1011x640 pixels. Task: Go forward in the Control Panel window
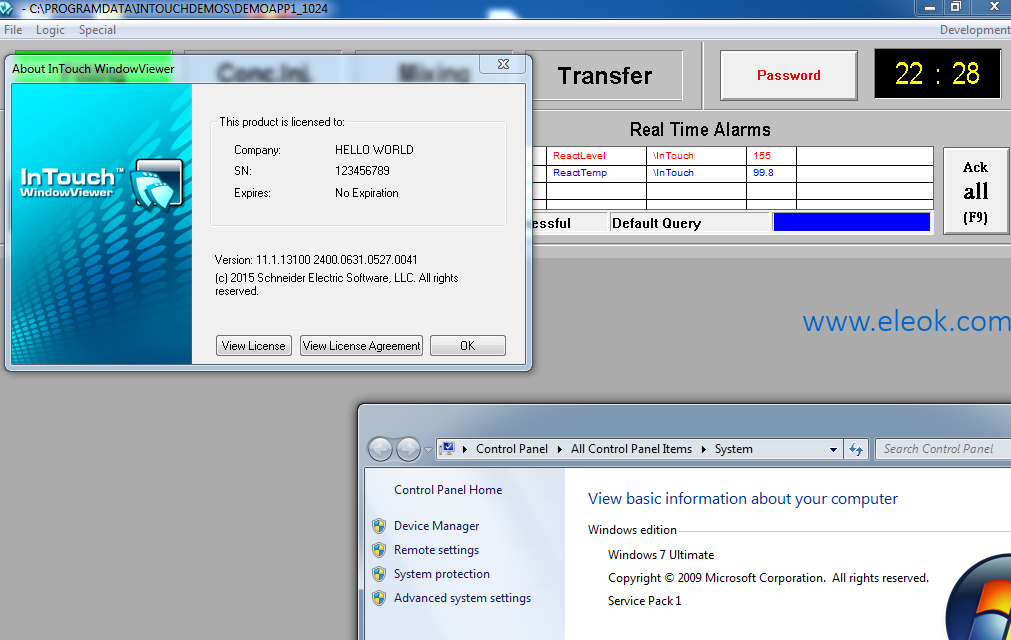(408, 449)
